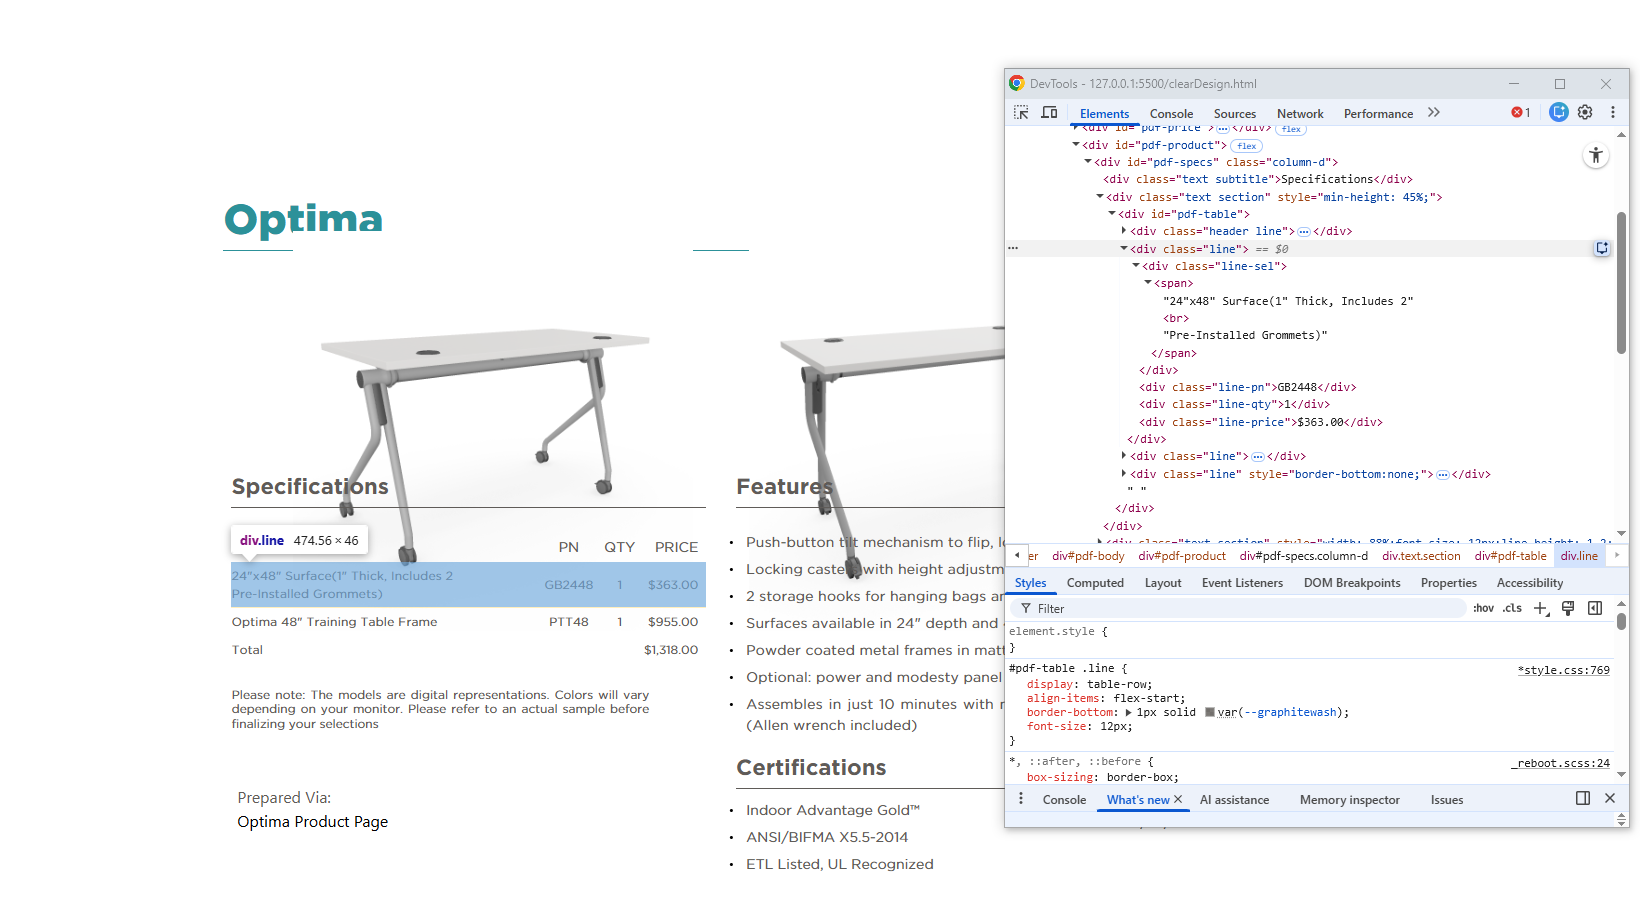
Task: Collapse the line-sel div node
Action: point(1136,266)
